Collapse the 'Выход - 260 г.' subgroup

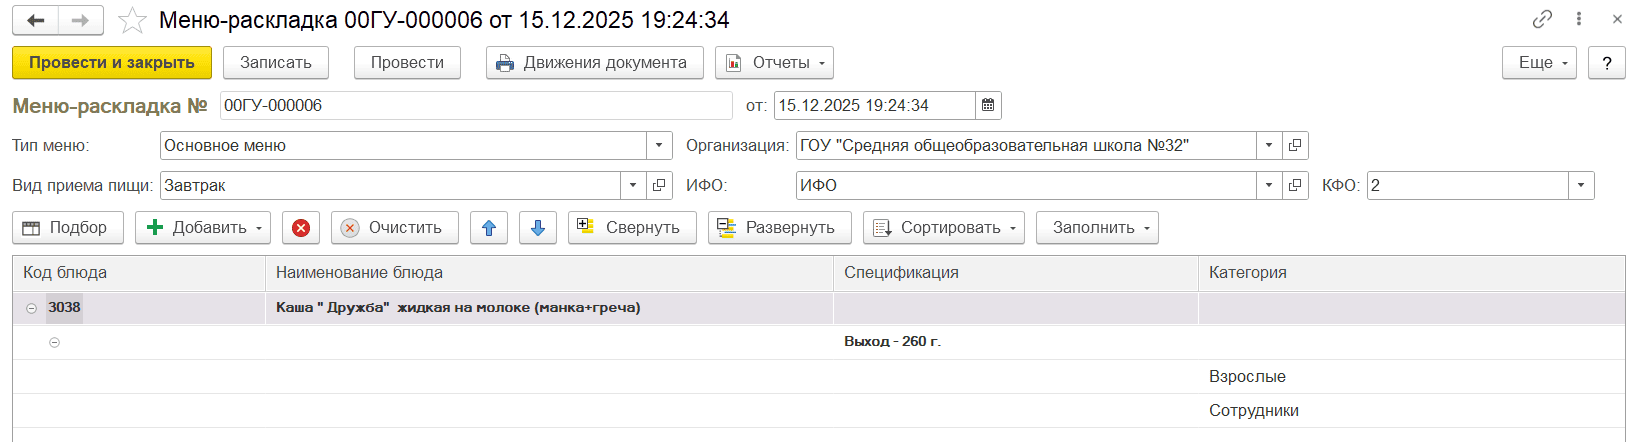click(x=54, y=342)
